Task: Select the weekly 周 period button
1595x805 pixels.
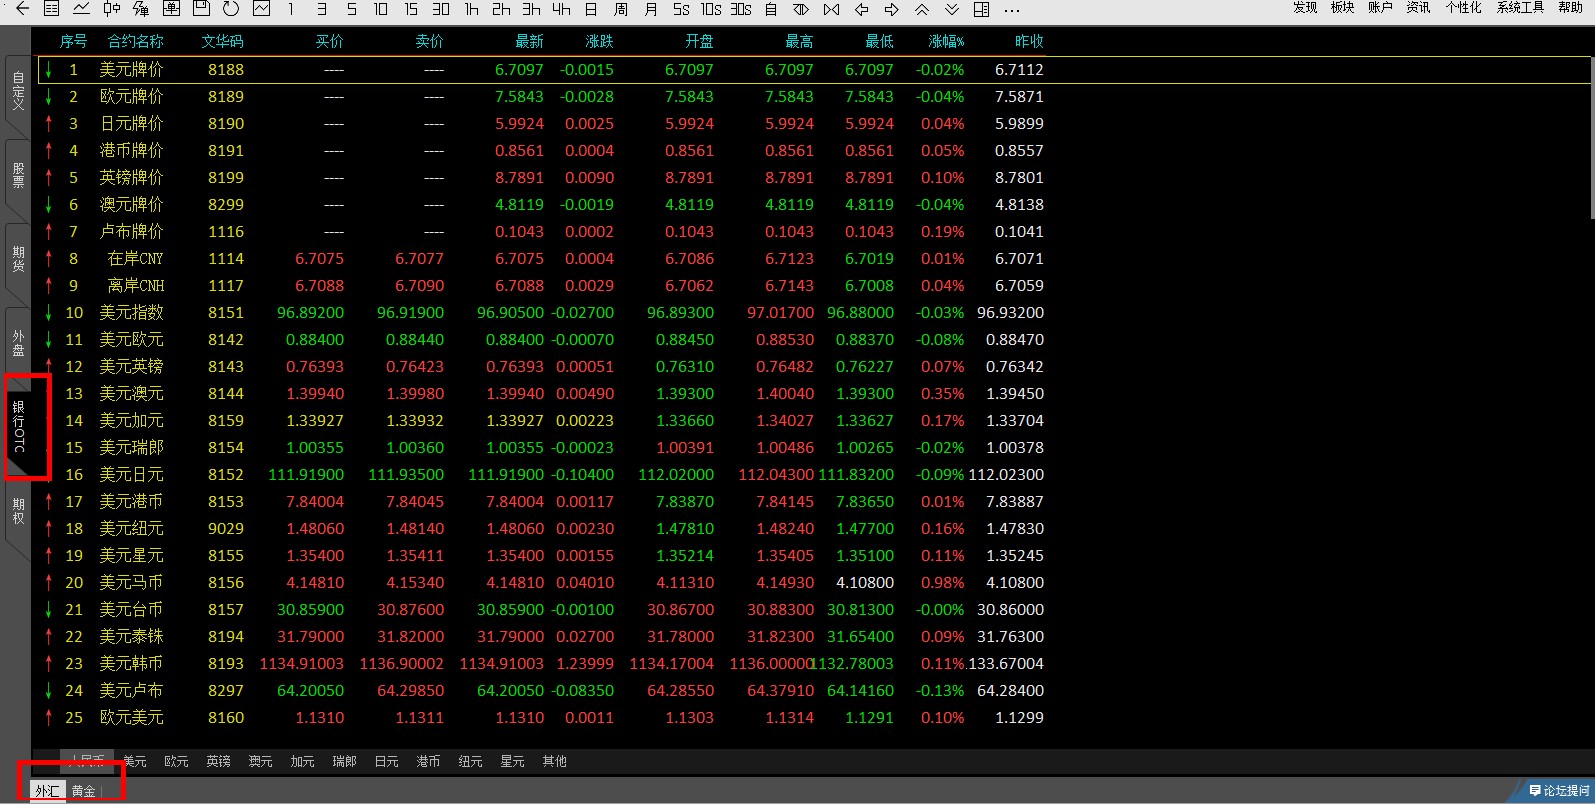Action: click(621, 9)
